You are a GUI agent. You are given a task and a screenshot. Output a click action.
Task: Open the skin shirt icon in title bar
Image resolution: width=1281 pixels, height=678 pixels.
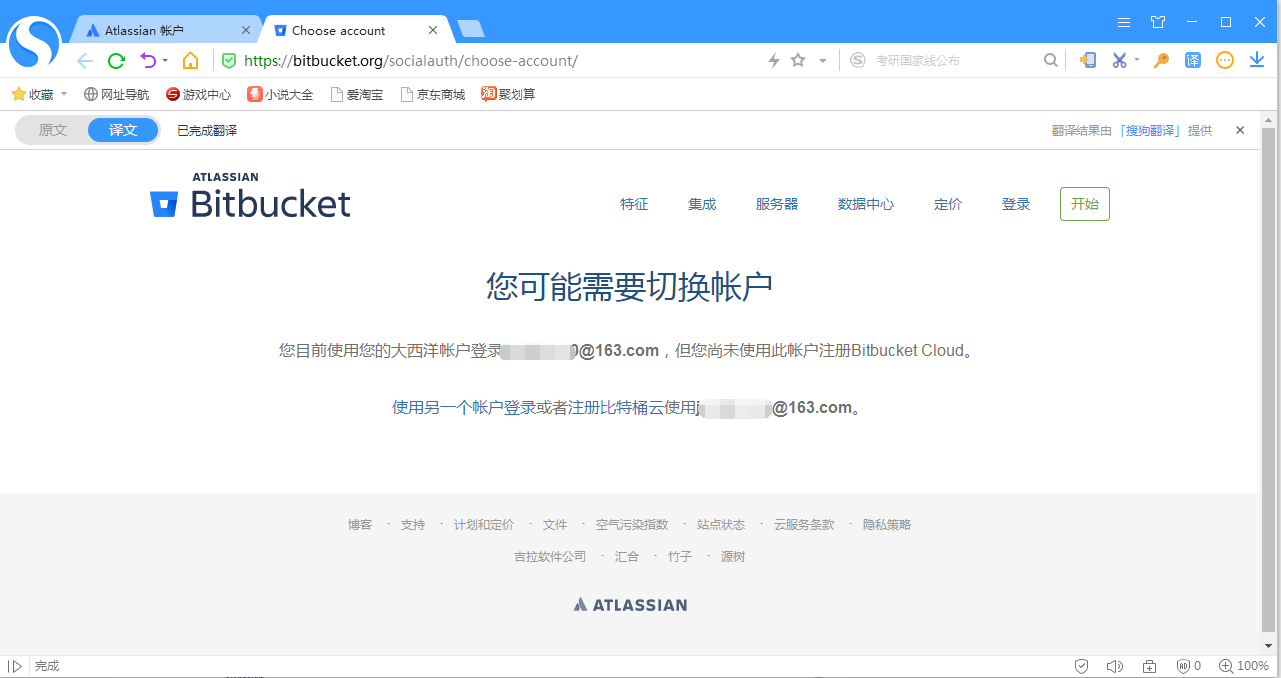[x=1158, y=22]
